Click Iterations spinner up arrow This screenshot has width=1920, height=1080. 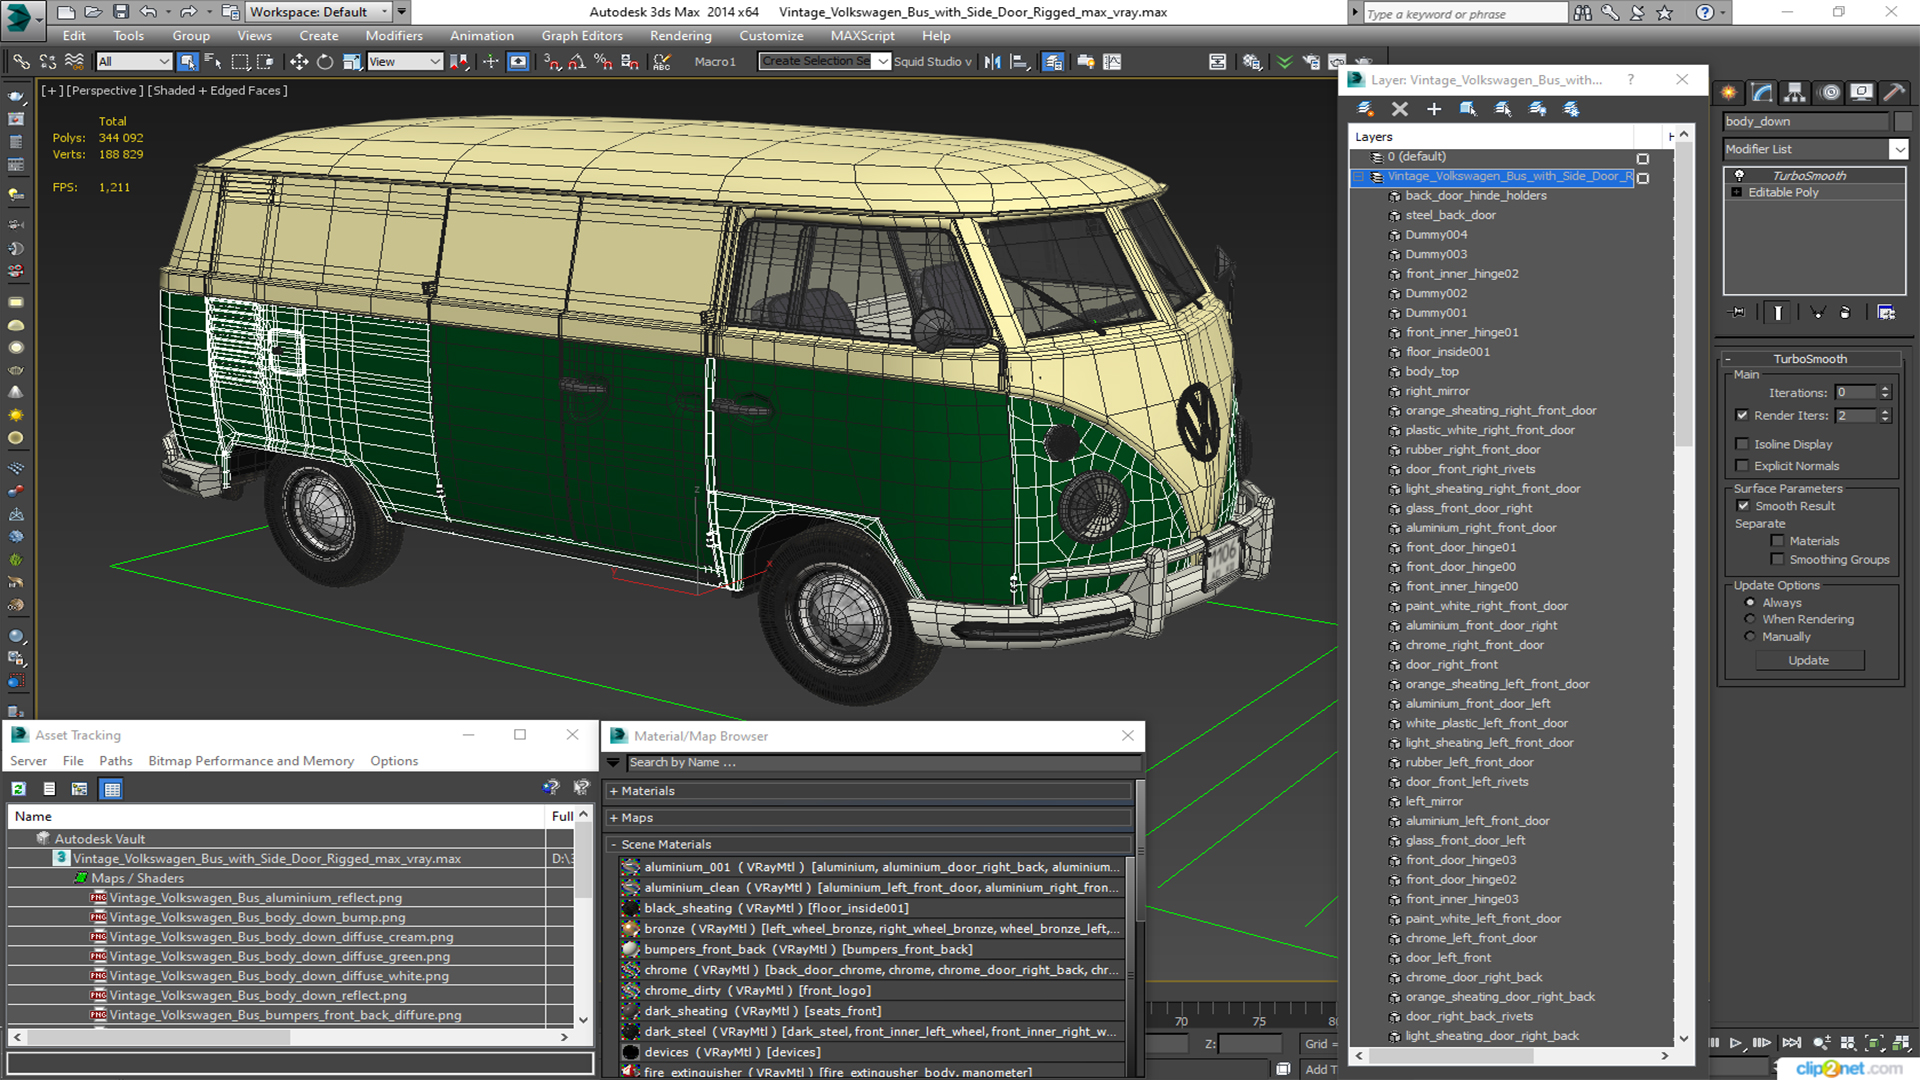pos(1885,389)
